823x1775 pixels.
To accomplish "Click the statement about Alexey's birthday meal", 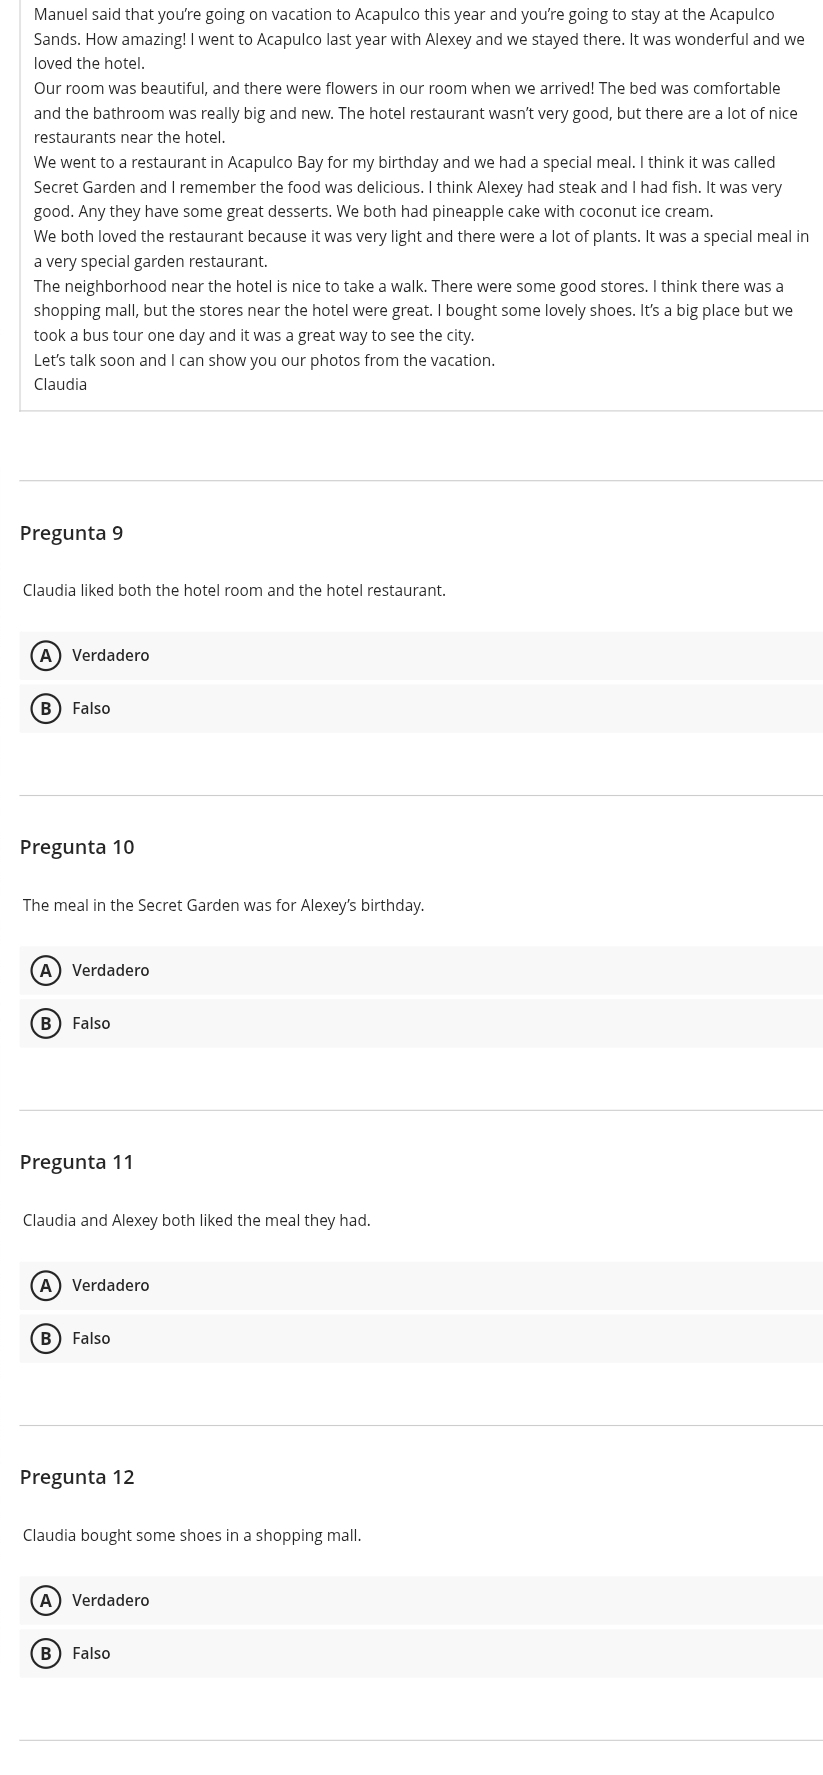I will point(223,906).
